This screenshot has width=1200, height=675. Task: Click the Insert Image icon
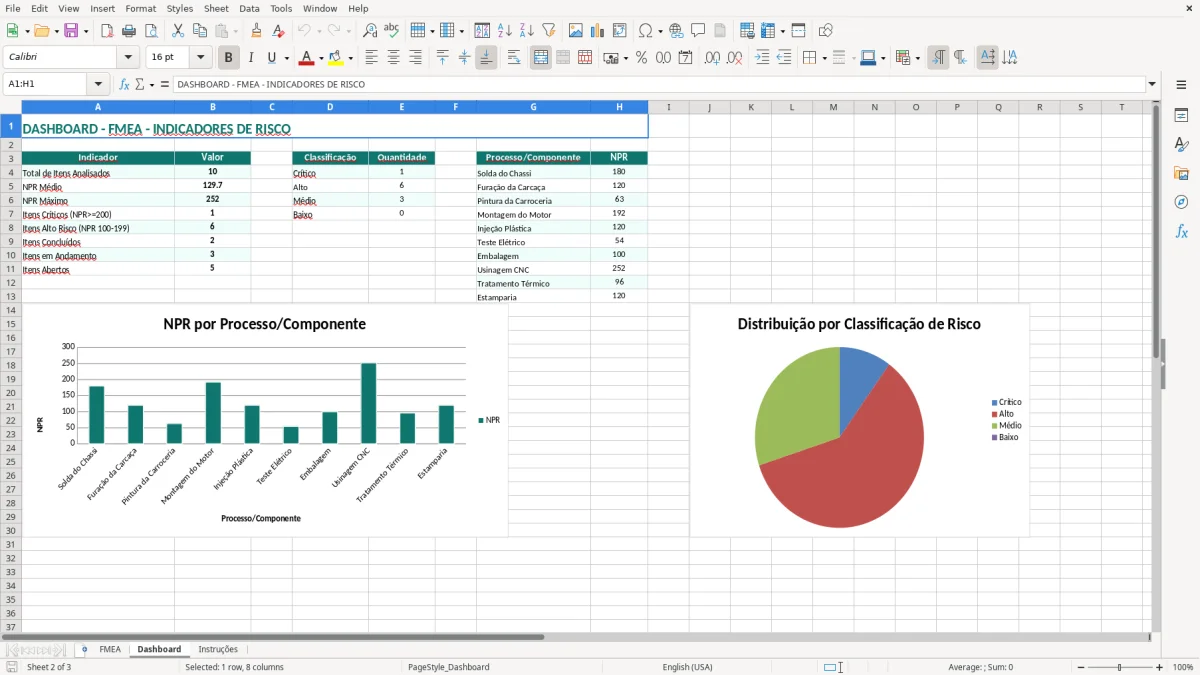576,31
